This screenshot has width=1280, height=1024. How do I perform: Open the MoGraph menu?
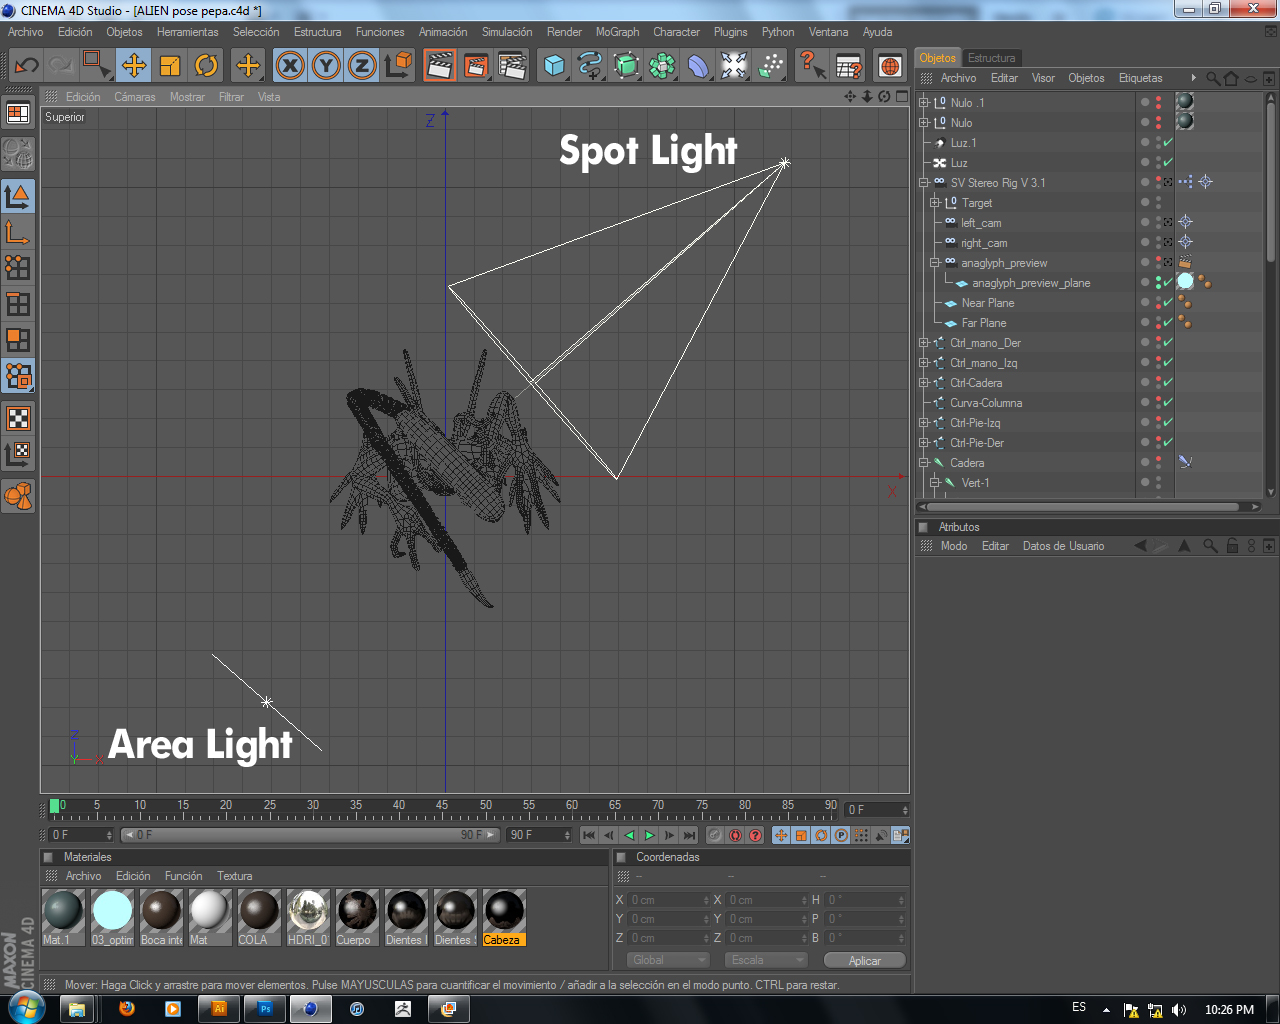click(617, 32)
